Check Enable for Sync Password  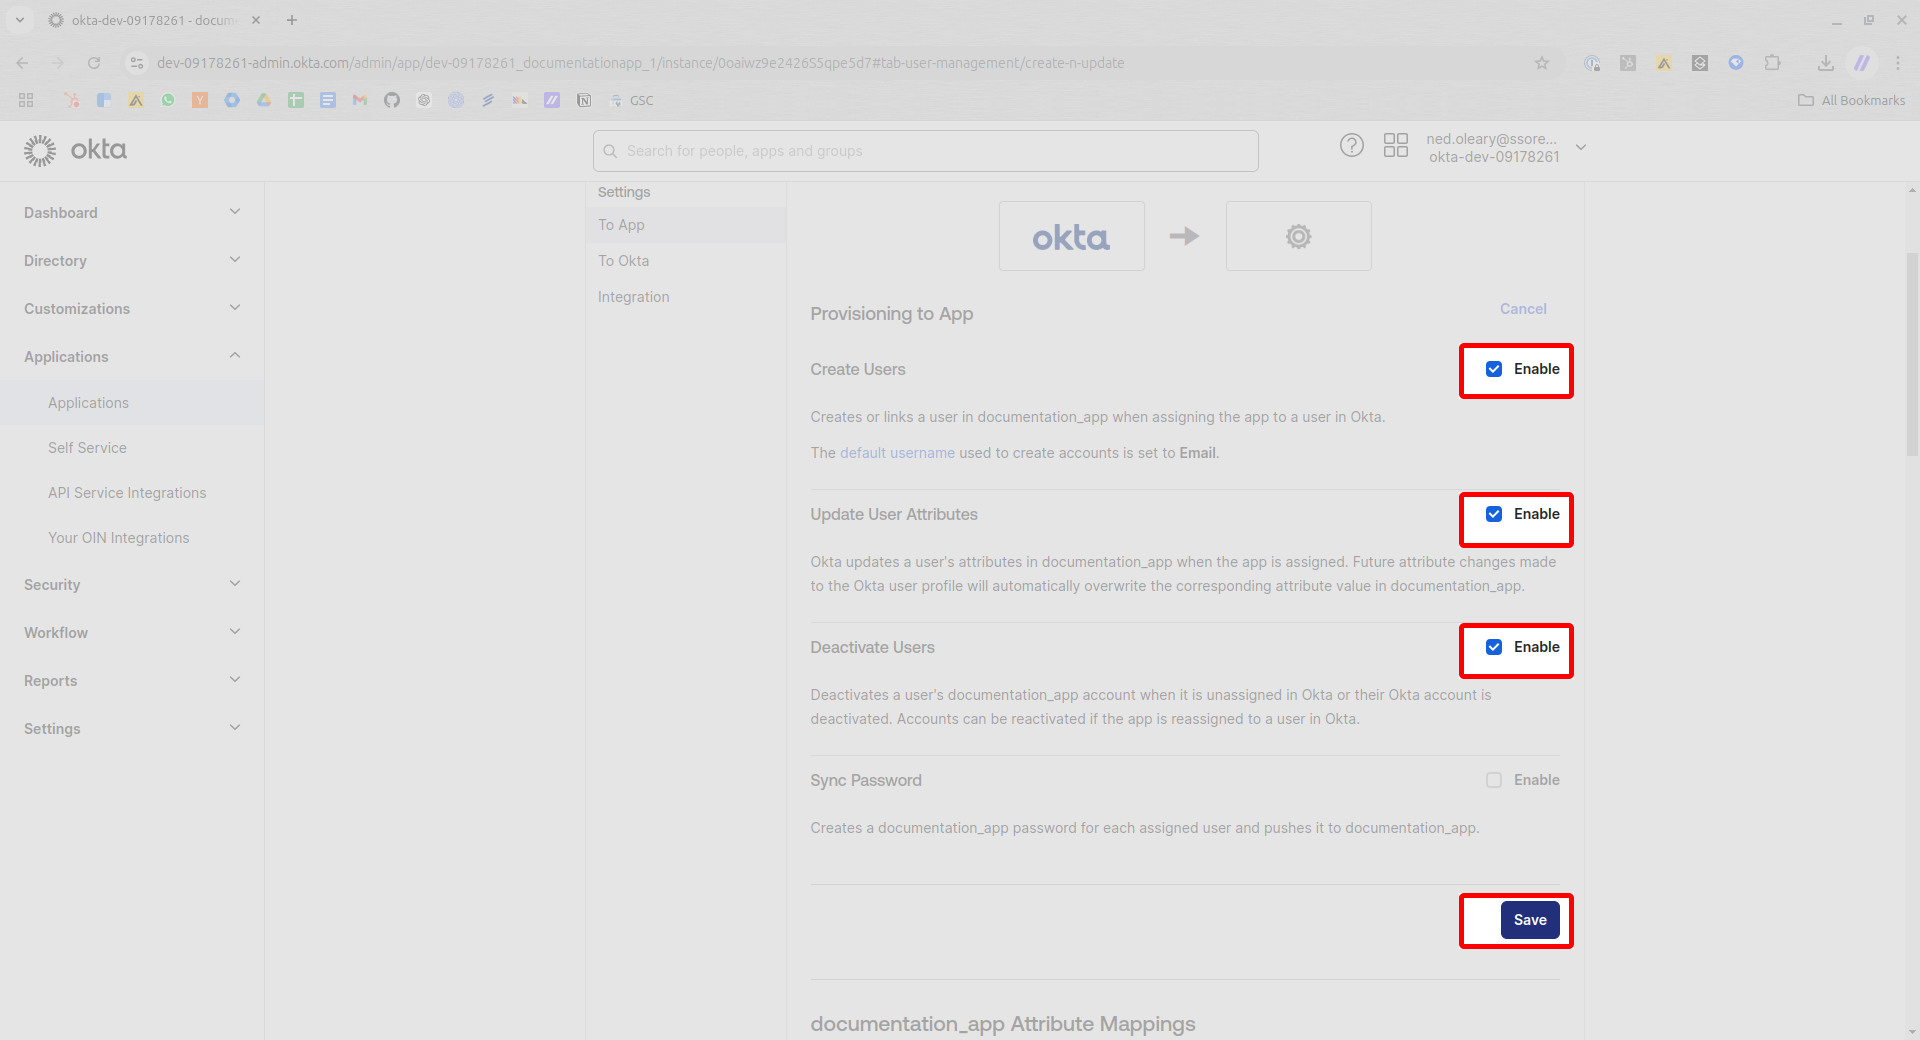1493,780
